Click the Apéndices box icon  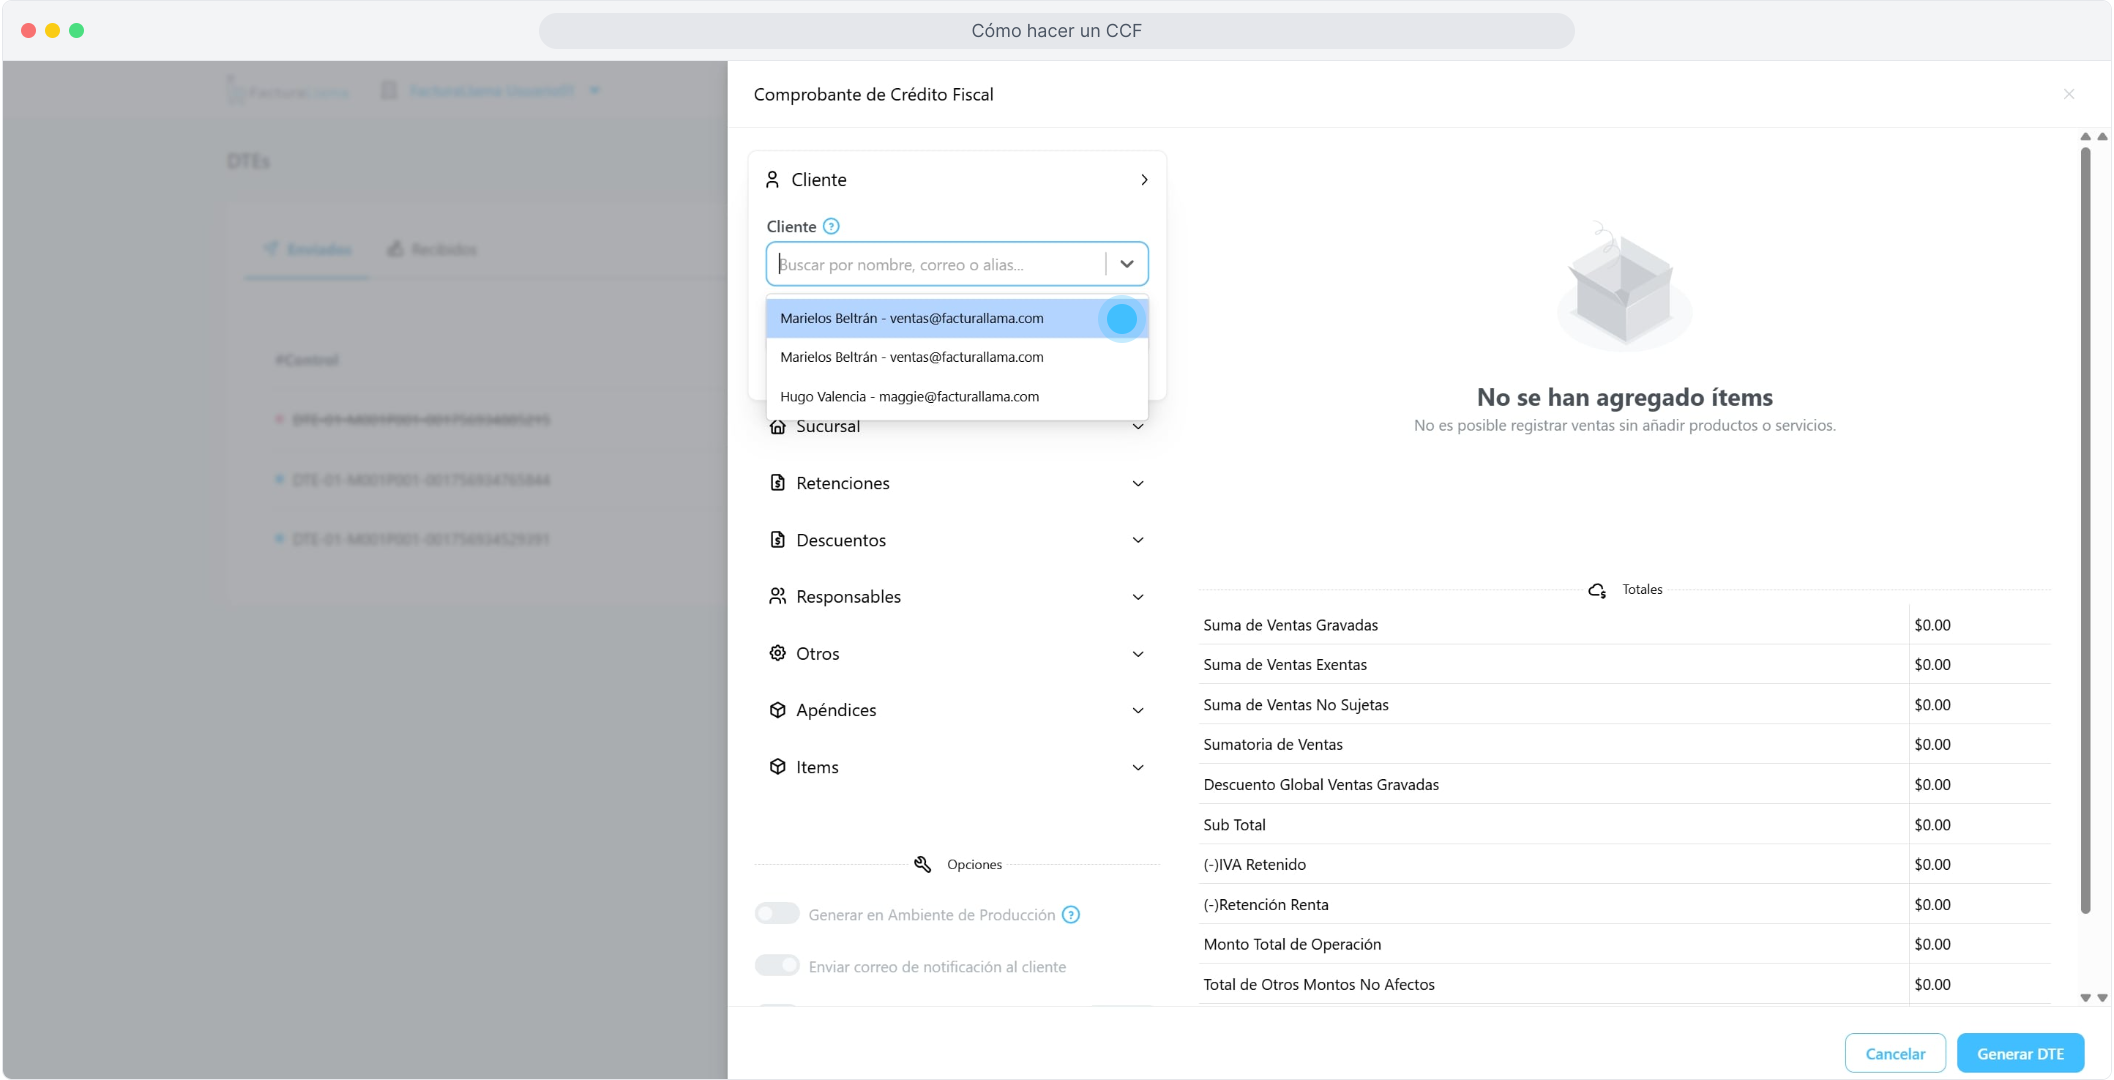point(777,710)
